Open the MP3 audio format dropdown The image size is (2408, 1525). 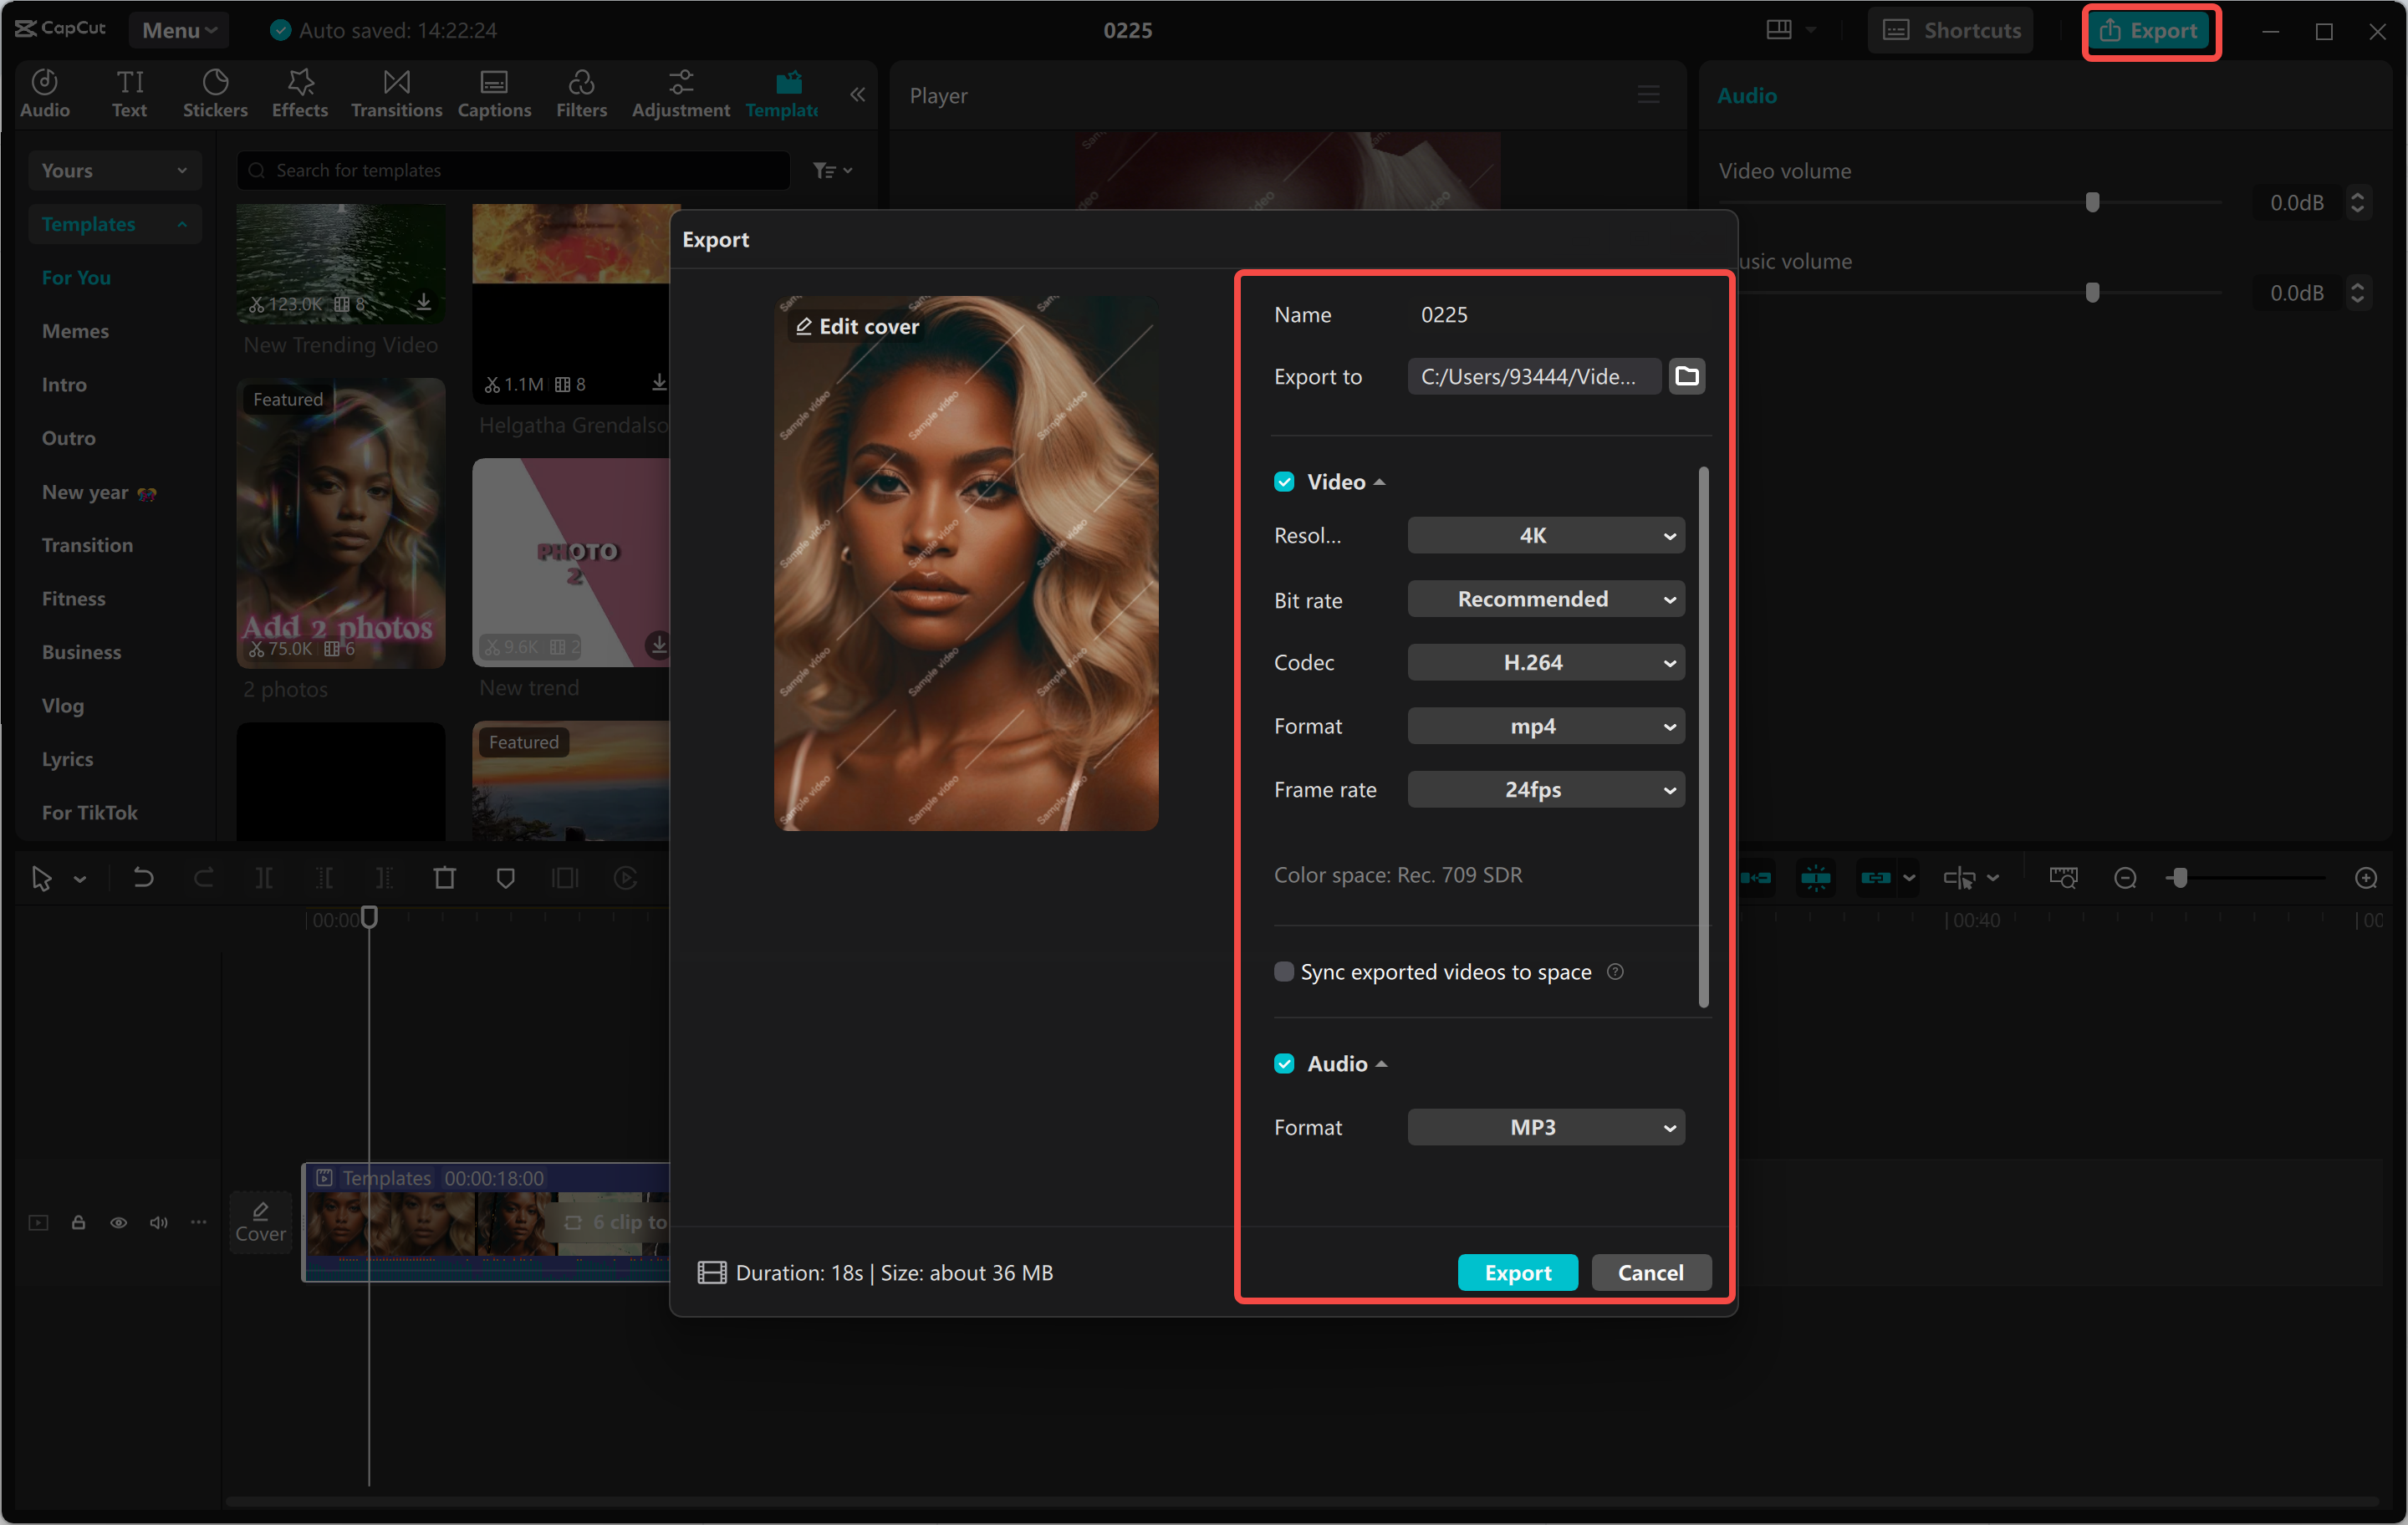point(1545,1127)
